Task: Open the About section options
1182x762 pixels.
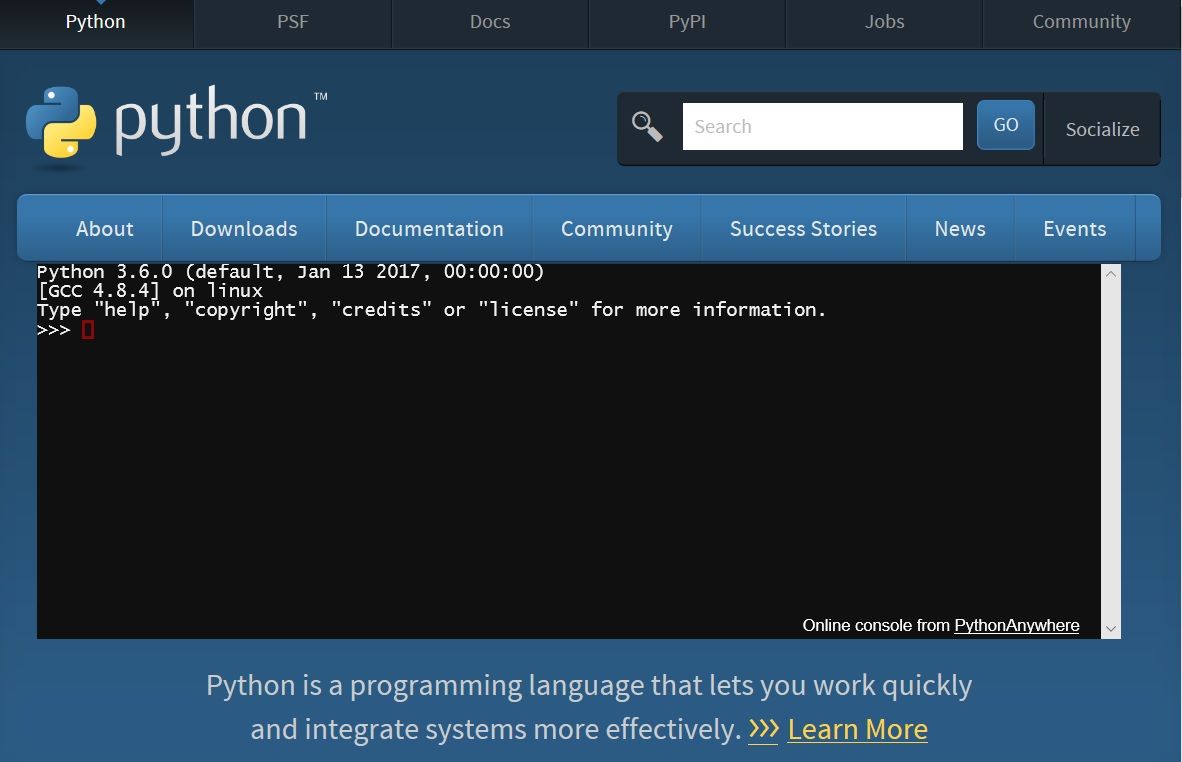Action: point(104,228)
